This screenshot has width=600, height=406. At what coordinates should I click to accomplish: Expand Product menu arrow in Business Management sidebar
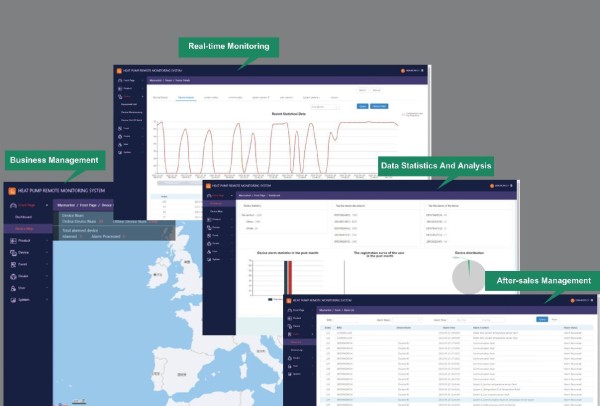(x=47, y=241)
